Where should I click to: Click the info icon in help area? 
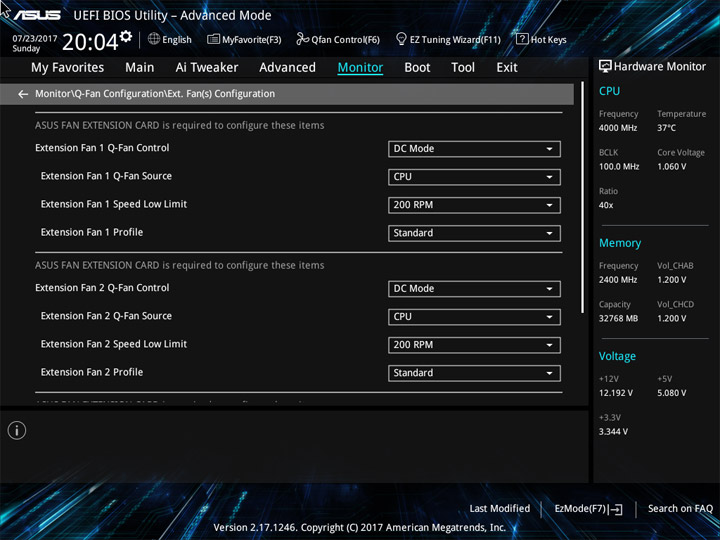(x=17, y=430)
